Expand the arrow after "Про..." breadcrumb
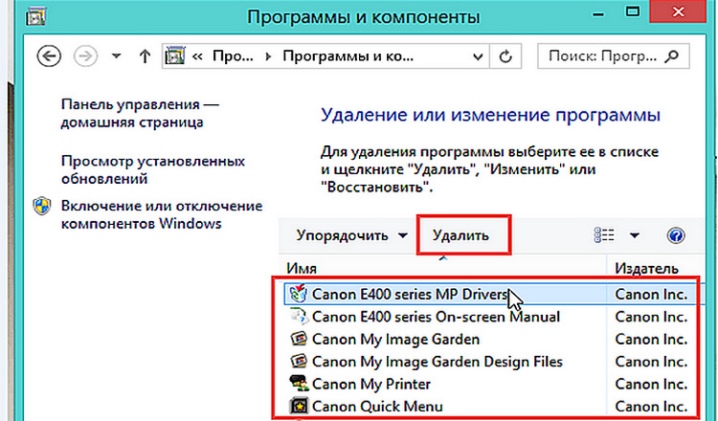Screen dimensions: 718x421 coord(268,56)
